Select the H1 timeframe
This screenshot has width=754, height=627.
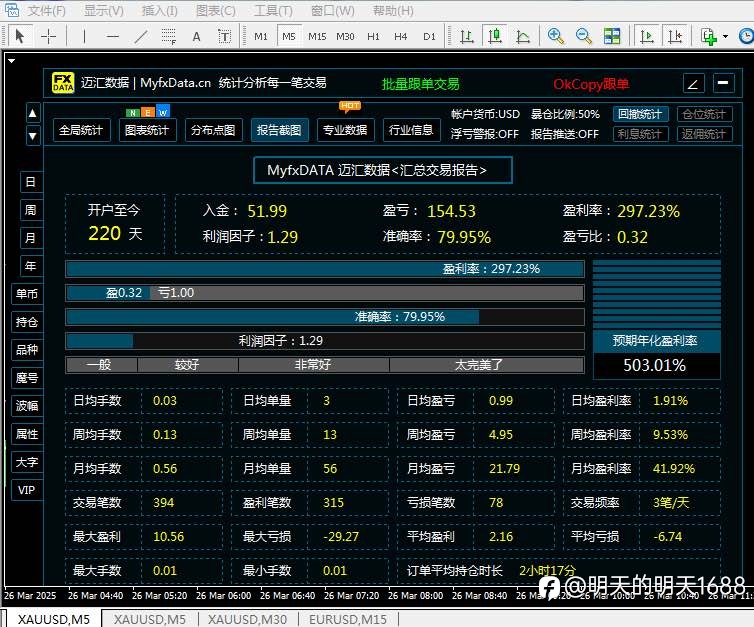[x=373, y=37]
